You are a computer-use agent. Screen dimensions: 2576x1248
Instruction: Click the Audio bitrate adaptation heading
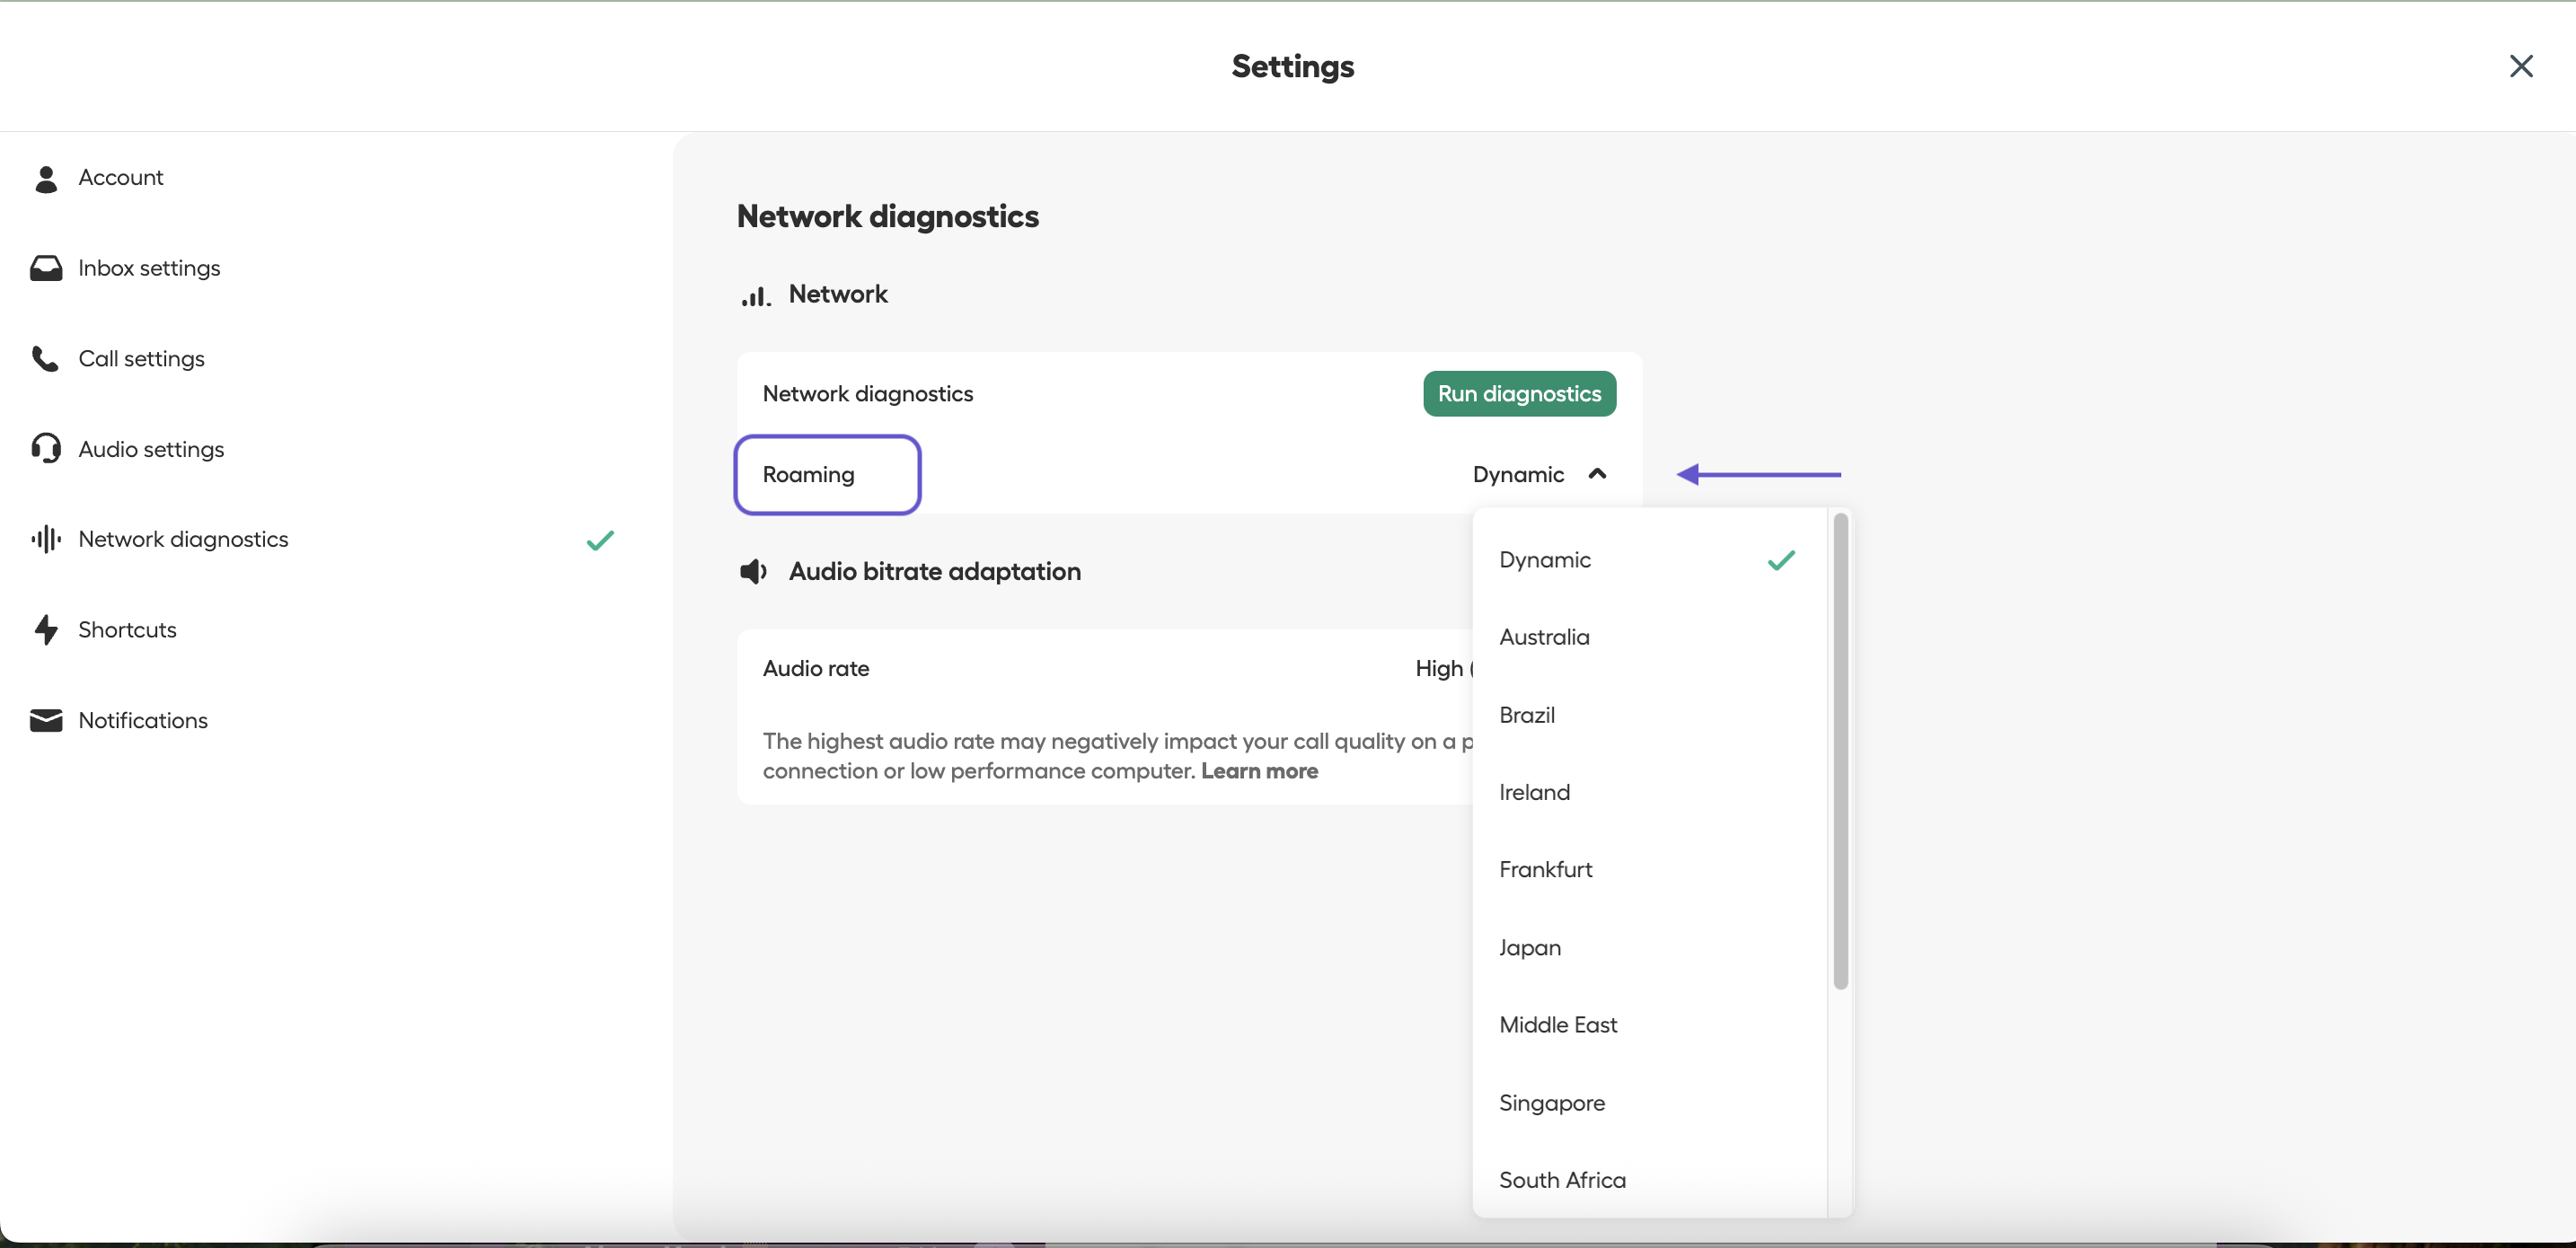[934, 571]
